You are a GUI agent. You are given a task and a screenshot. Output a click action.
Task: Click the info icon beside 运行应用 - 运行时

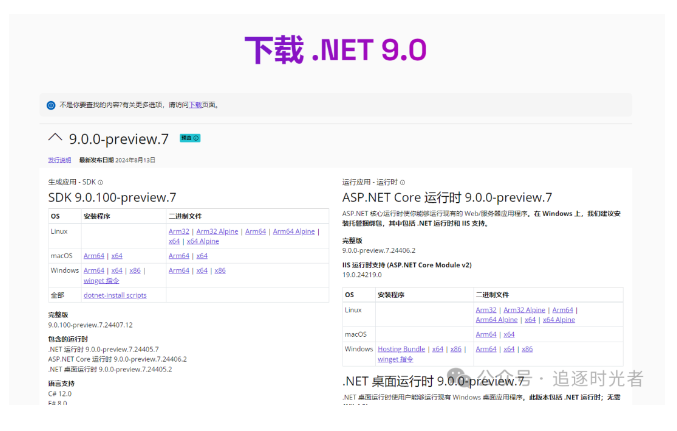[402, 182]
